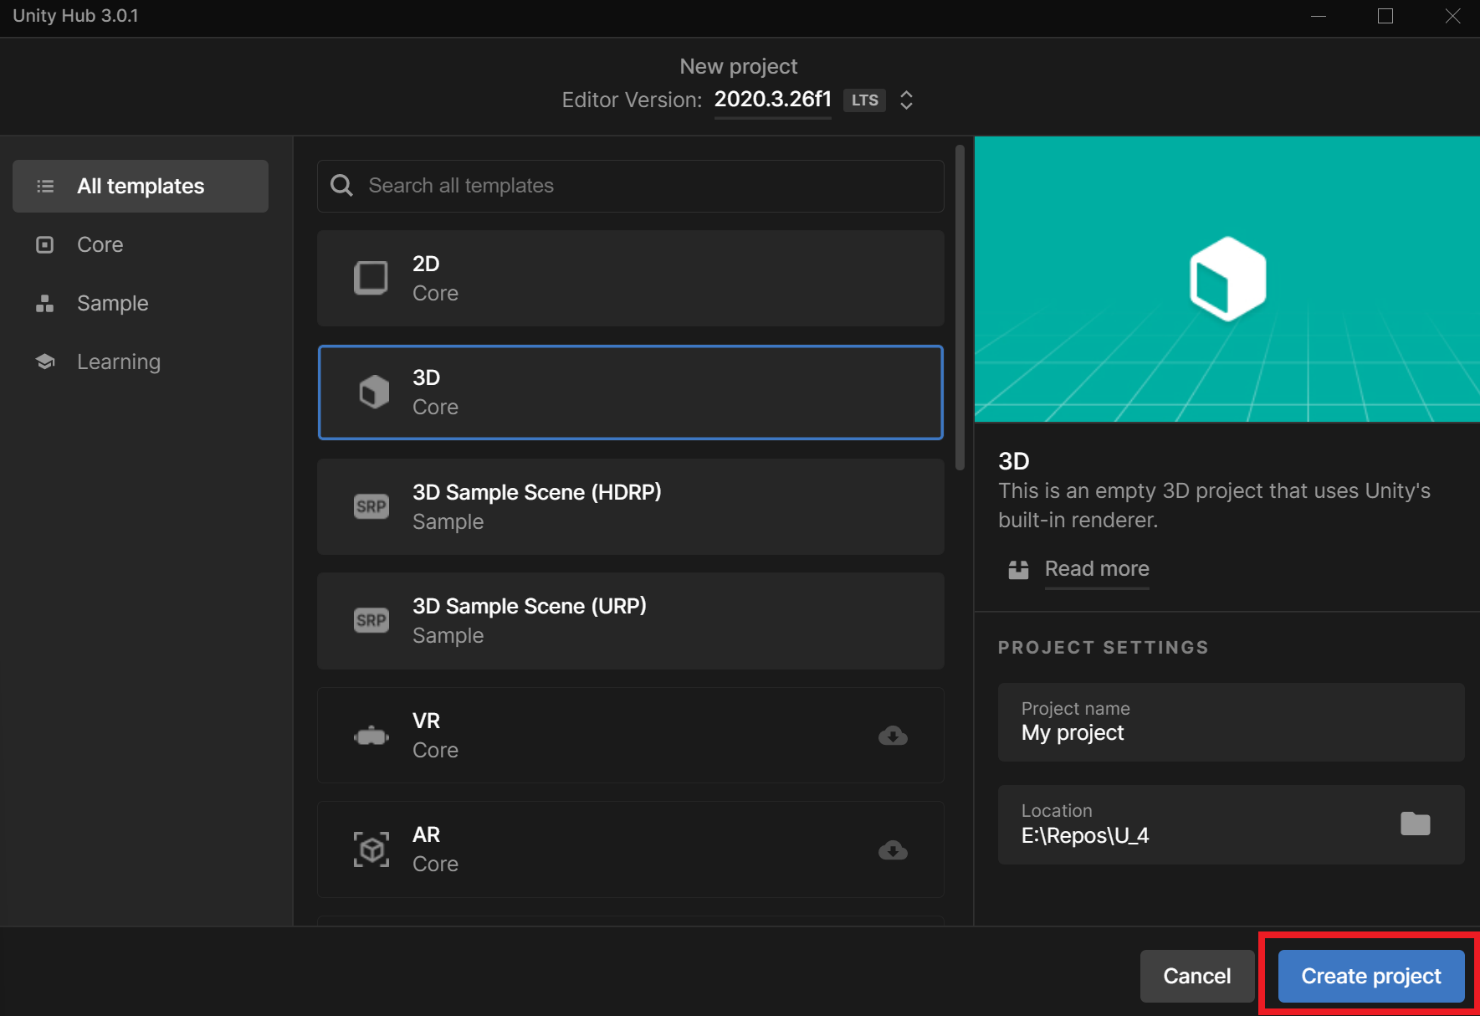Select the 2D Core template
The image size is (1480, 1016).
point(631,278)
